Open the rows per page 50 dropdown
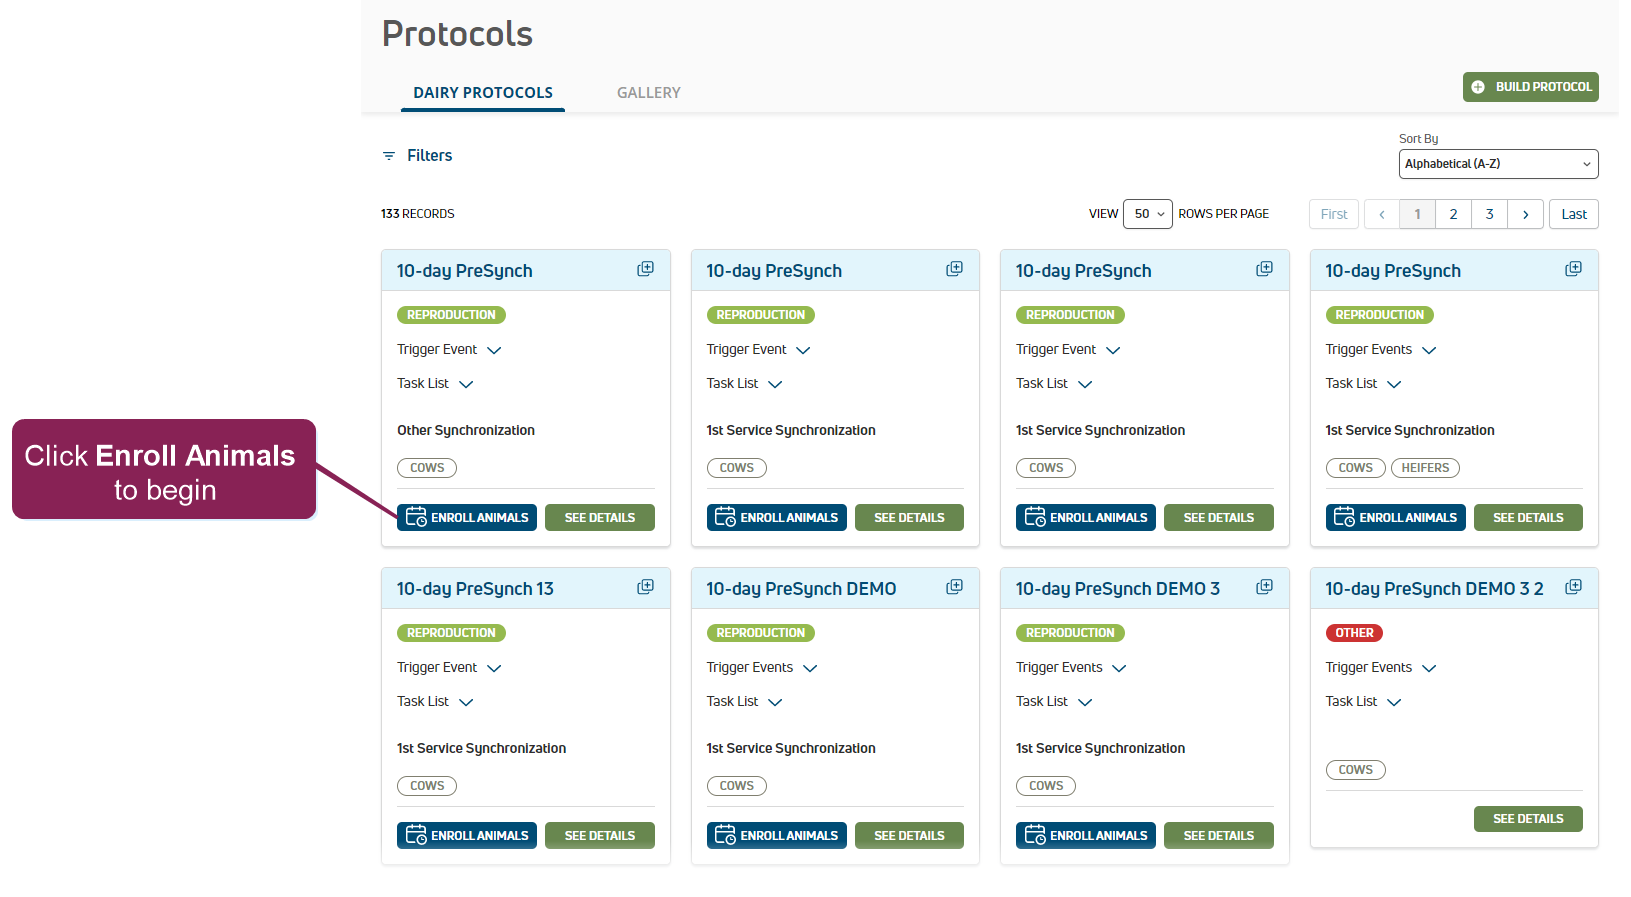 click(1147, 214)
